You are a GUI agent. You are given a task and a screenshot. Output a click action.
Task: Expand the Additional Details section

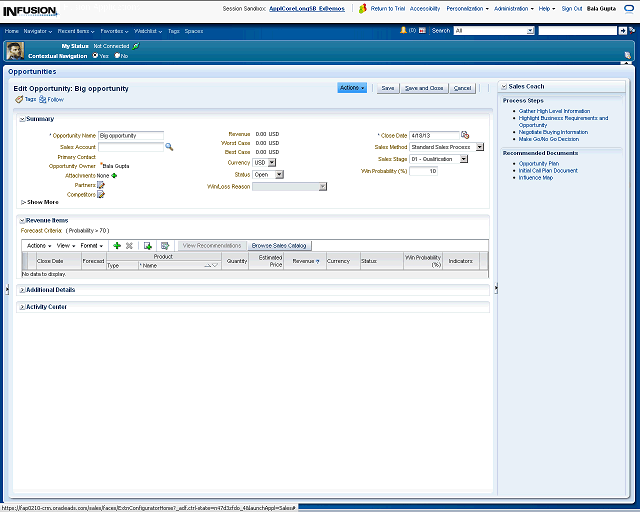pyautogui.click(x=22, y=290)
